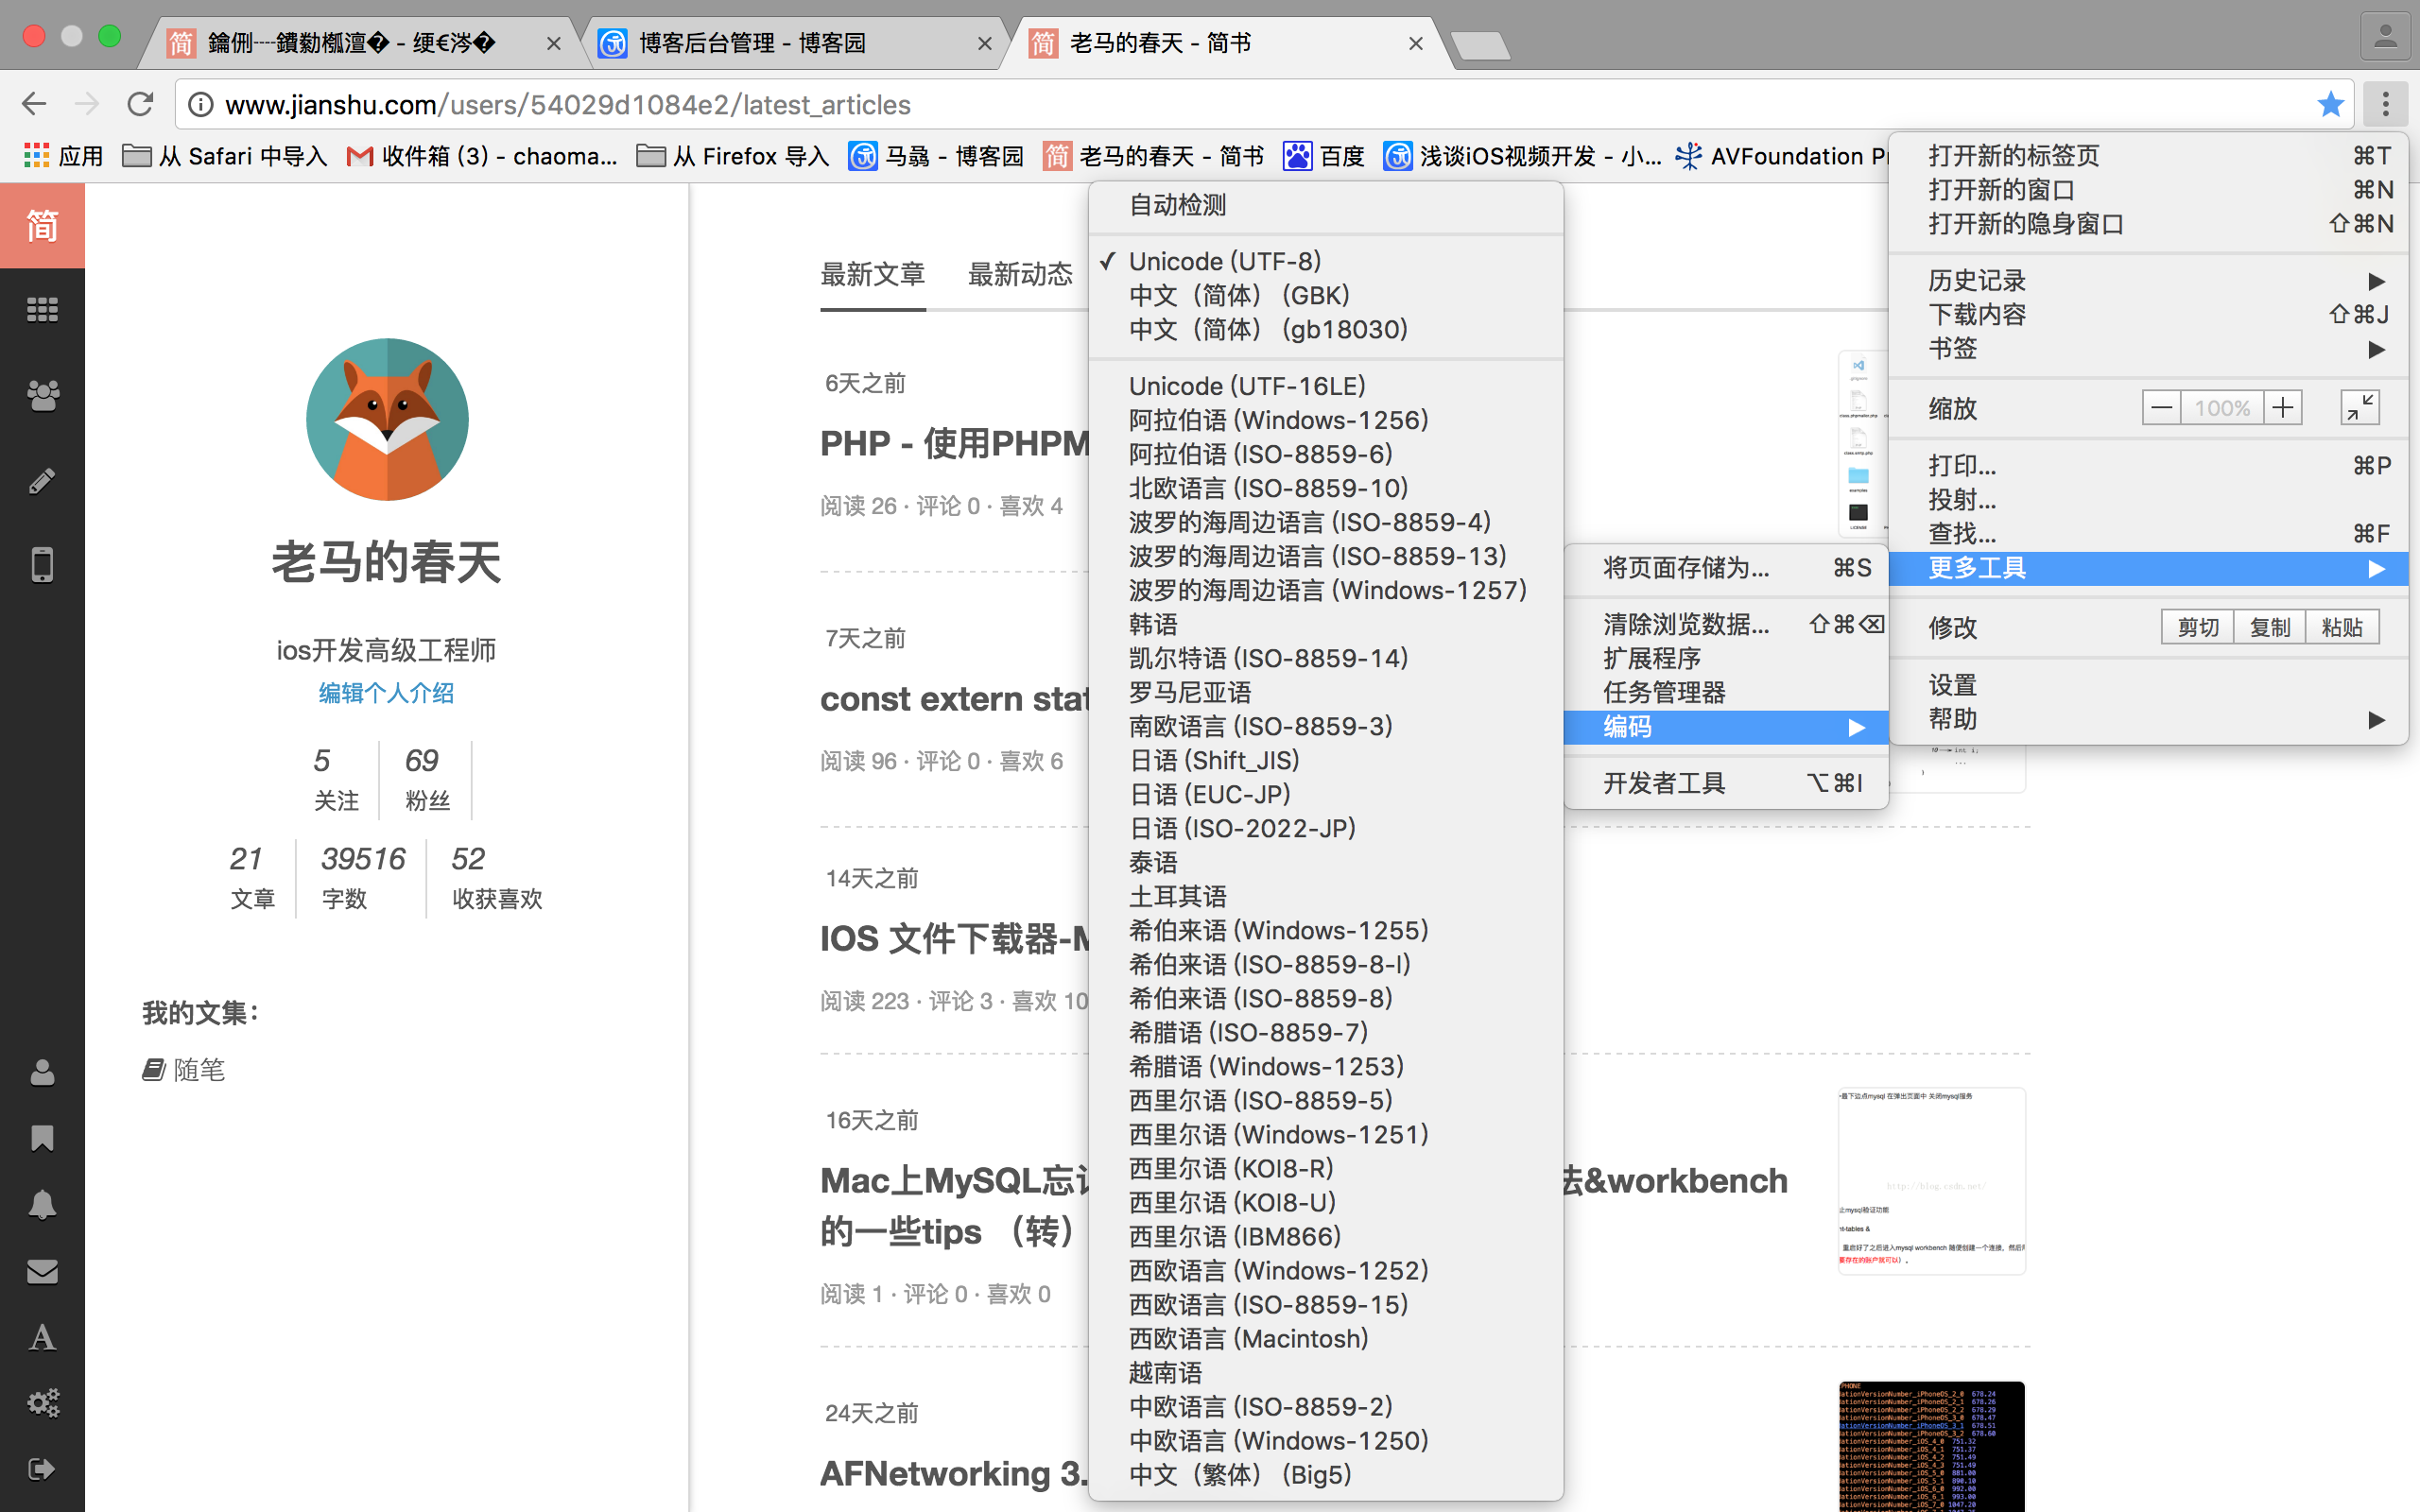Expand the 历史记录 submenu
The image size is (2420, 1512).
[x=2148, y=281]
